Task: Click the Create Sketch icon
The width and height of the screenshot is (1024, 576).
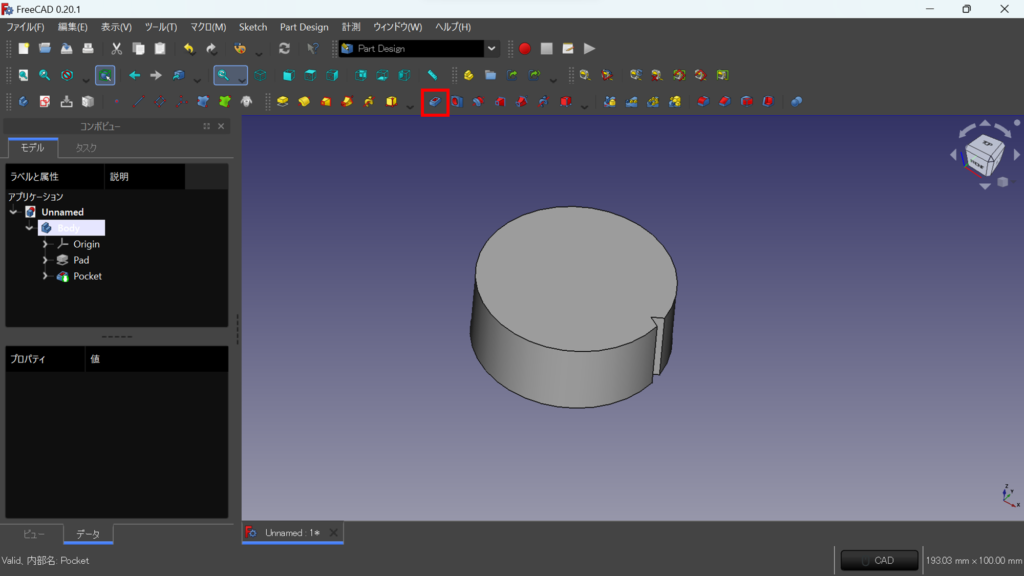Action: (x=44, y=102)
